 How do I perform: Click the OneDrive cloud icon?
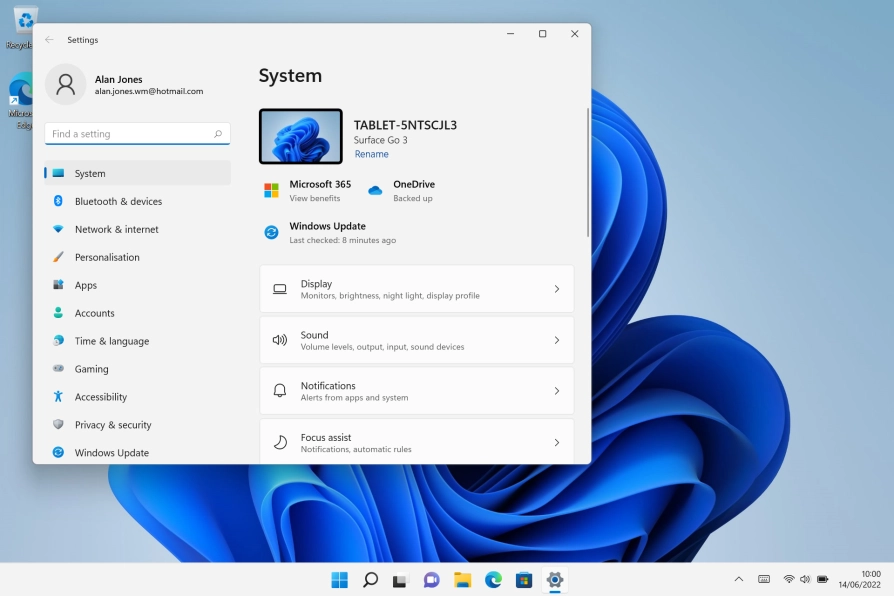tap(375, 189)
